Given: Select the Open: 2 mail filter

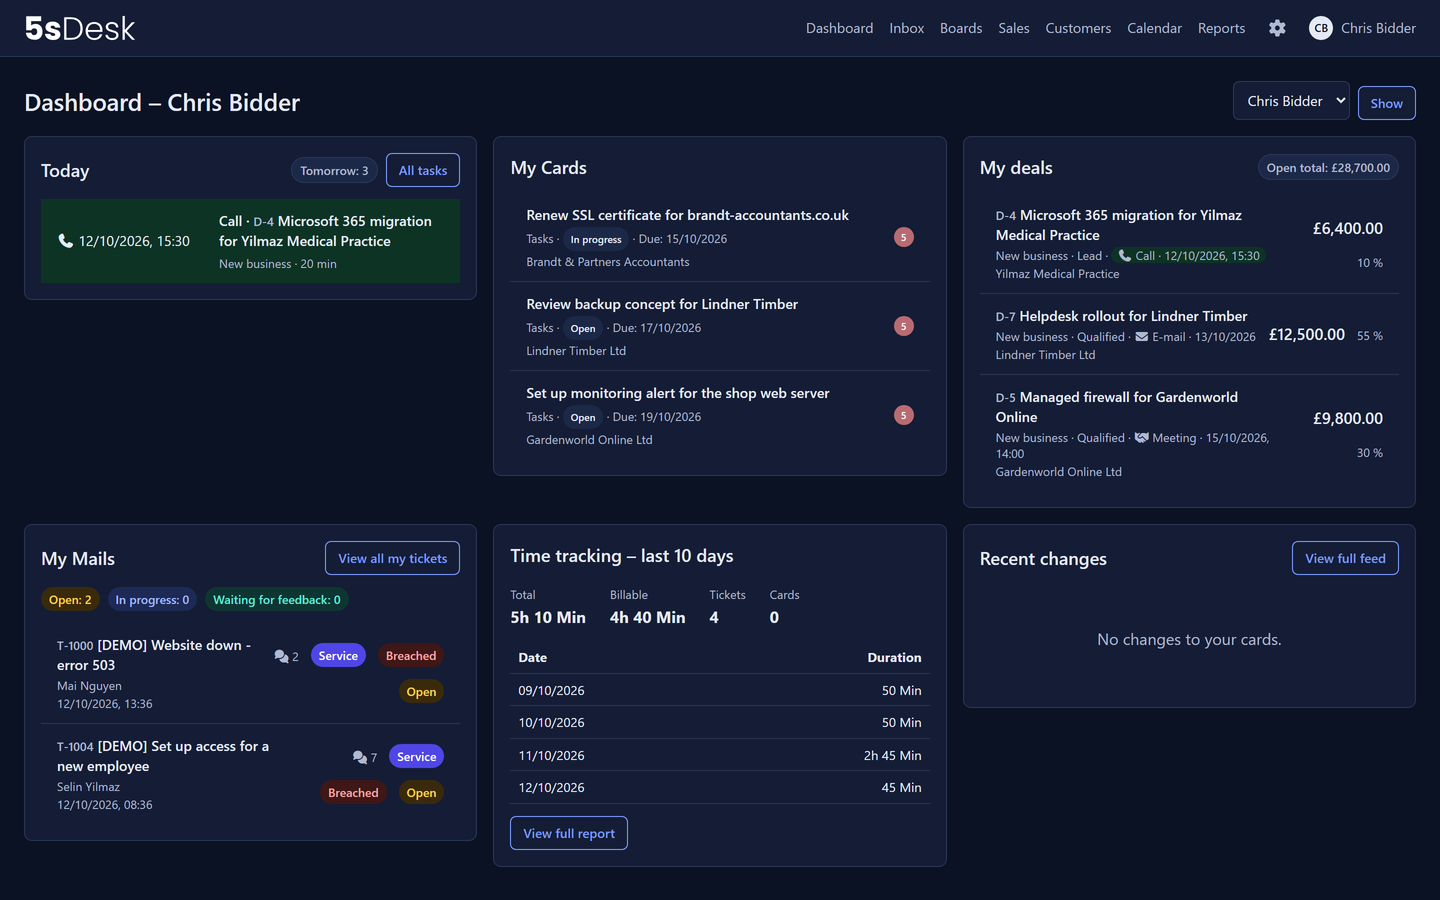Looking at the screenshot, I should pyautogui.click(x=70, y=600).
